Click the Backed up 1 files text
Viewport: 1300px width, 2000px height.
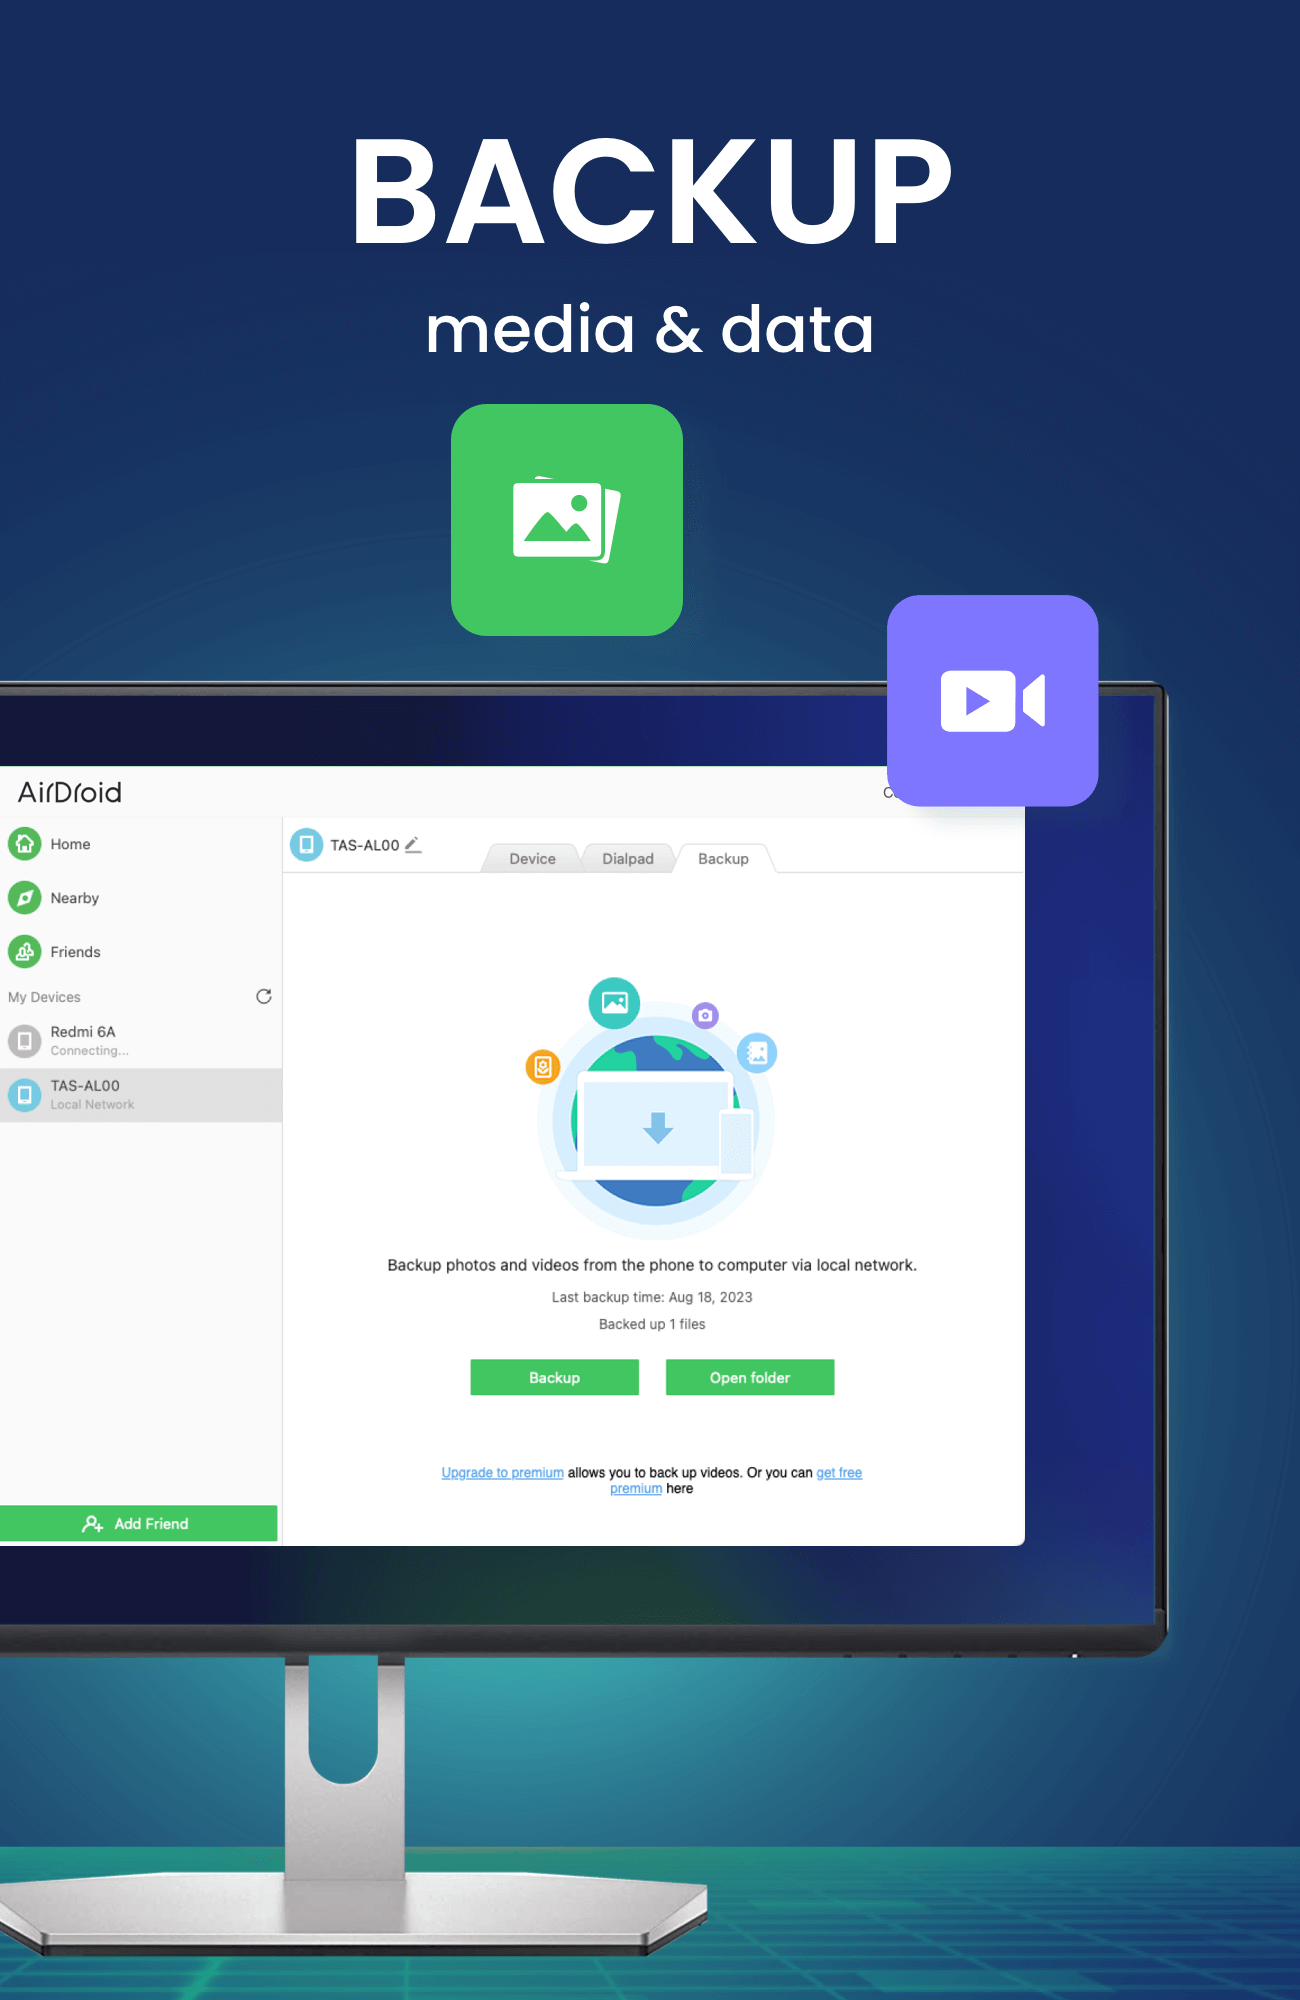(652, 1324)
